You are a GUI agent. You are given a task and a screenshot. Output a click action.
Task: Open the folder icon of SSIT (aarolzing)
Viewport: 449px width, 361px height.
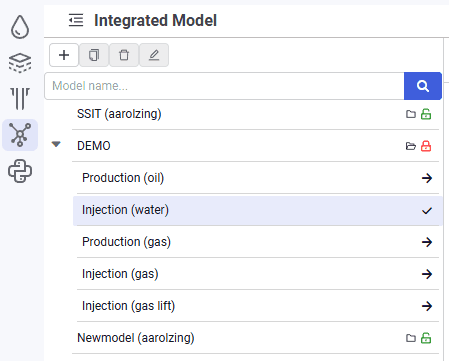coord(411,114)
